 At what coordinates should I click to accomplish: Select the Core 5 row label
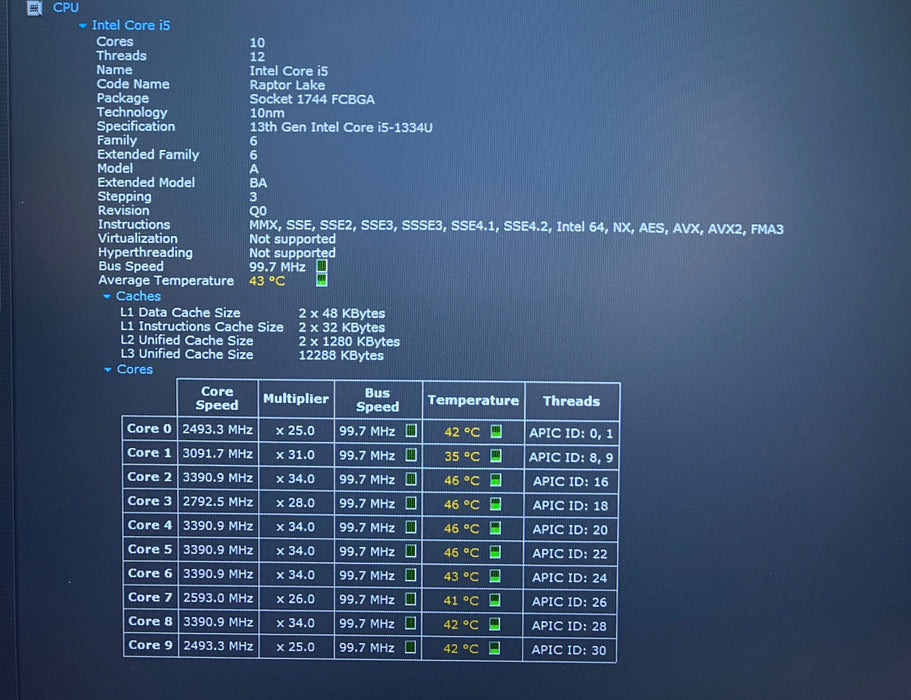pyautogui.click(x=150, y=549)
